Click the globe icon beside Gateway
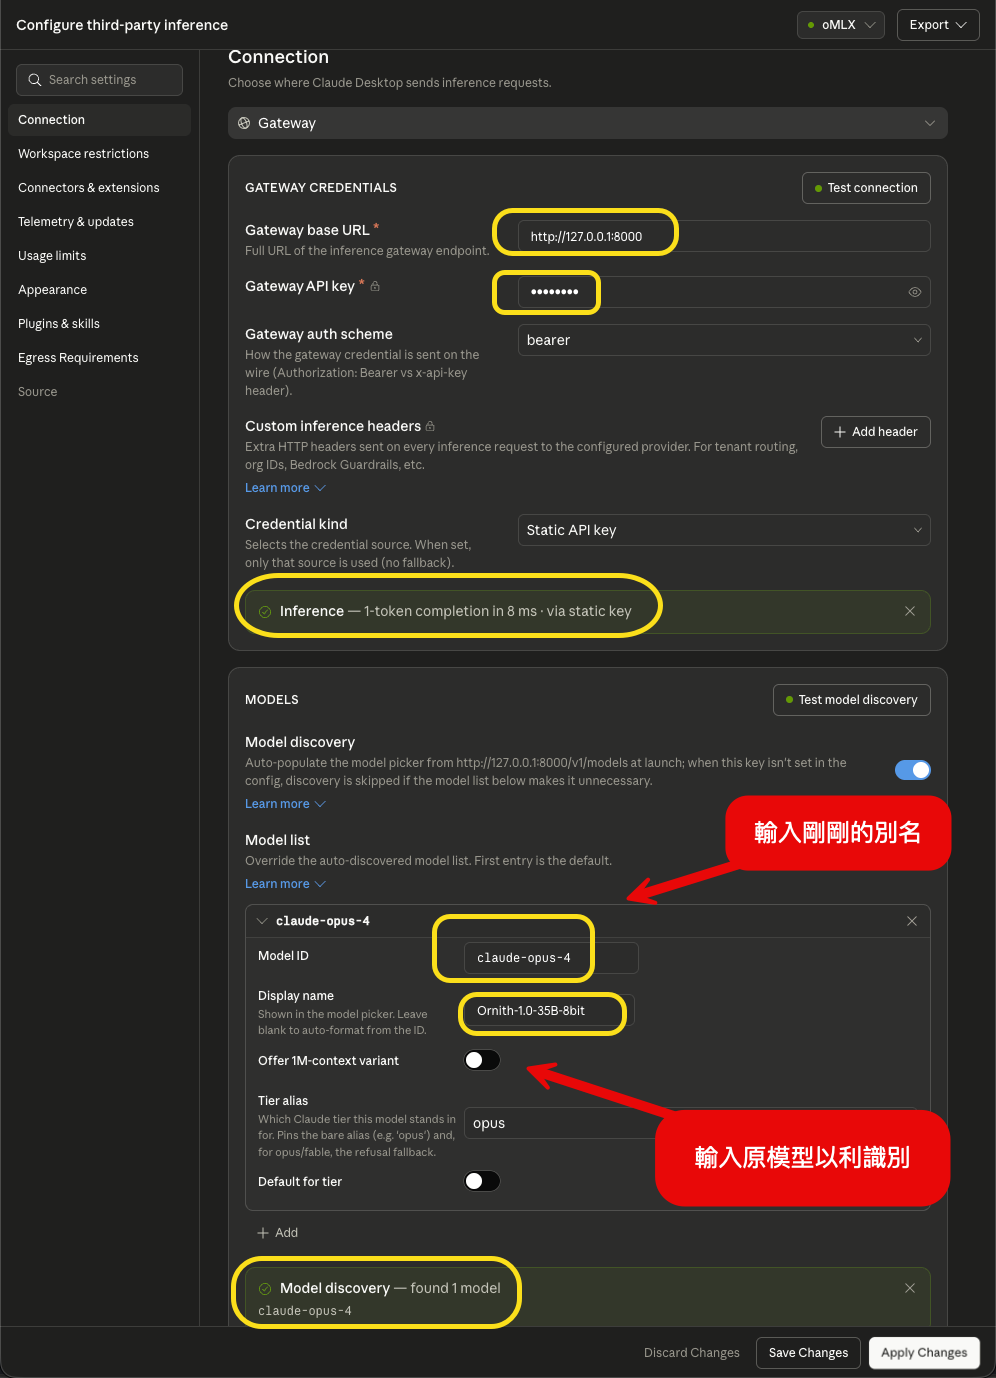Viewport: 996px width, 1378px height. click(x=244, y=123)
